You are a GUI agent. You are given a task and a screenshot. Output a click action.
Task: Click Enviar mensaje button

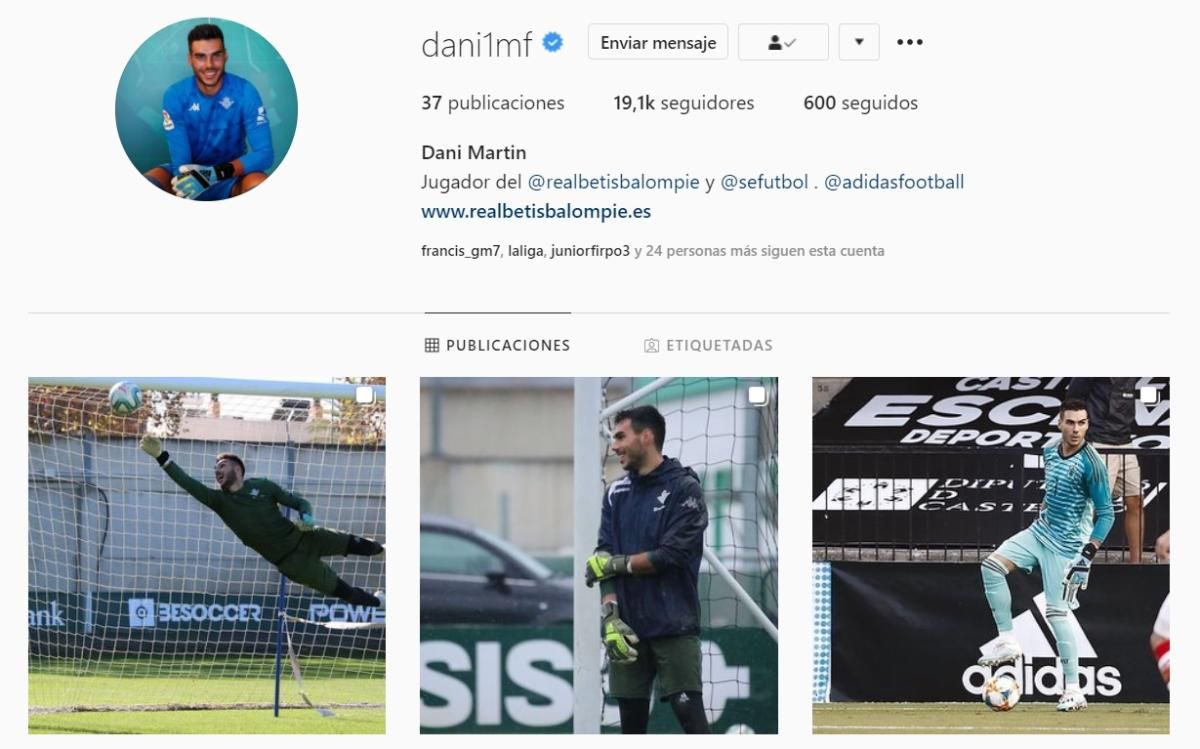coord(658,42)
